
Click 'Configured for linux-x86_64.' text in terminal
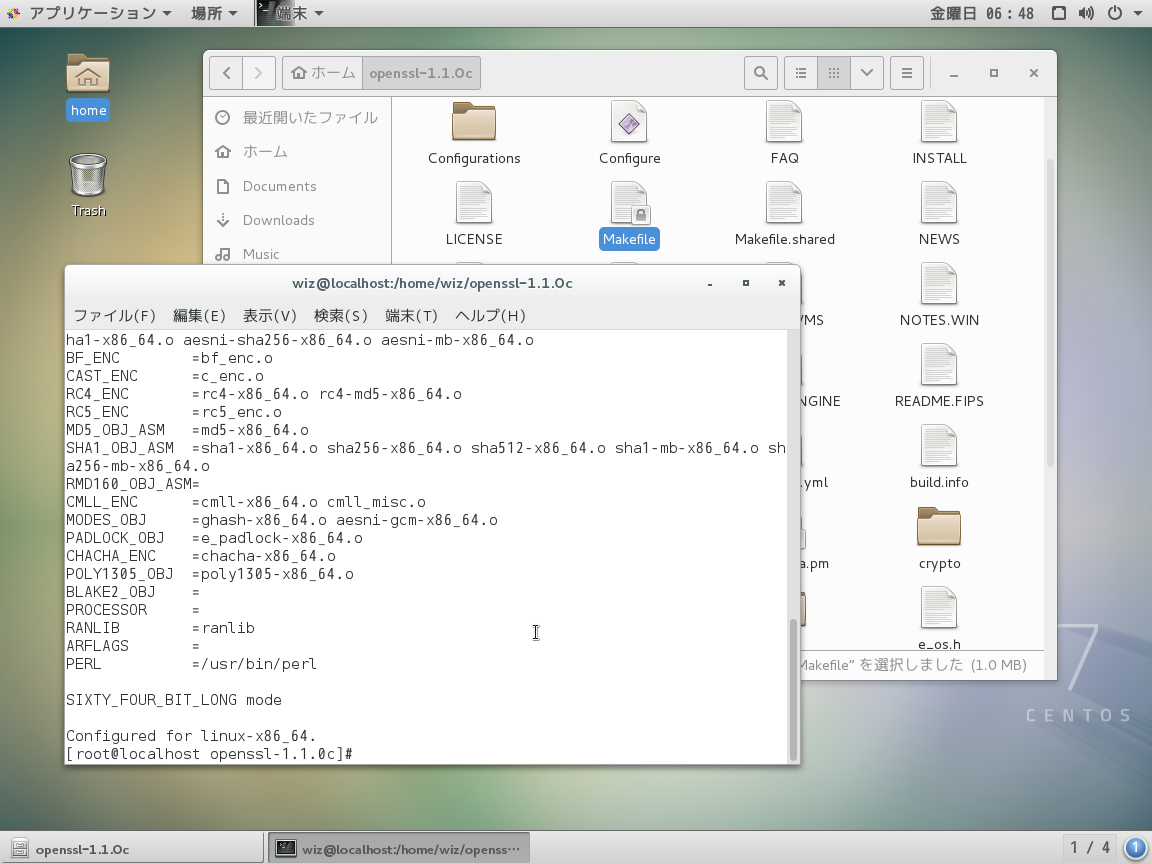point(191,736)
